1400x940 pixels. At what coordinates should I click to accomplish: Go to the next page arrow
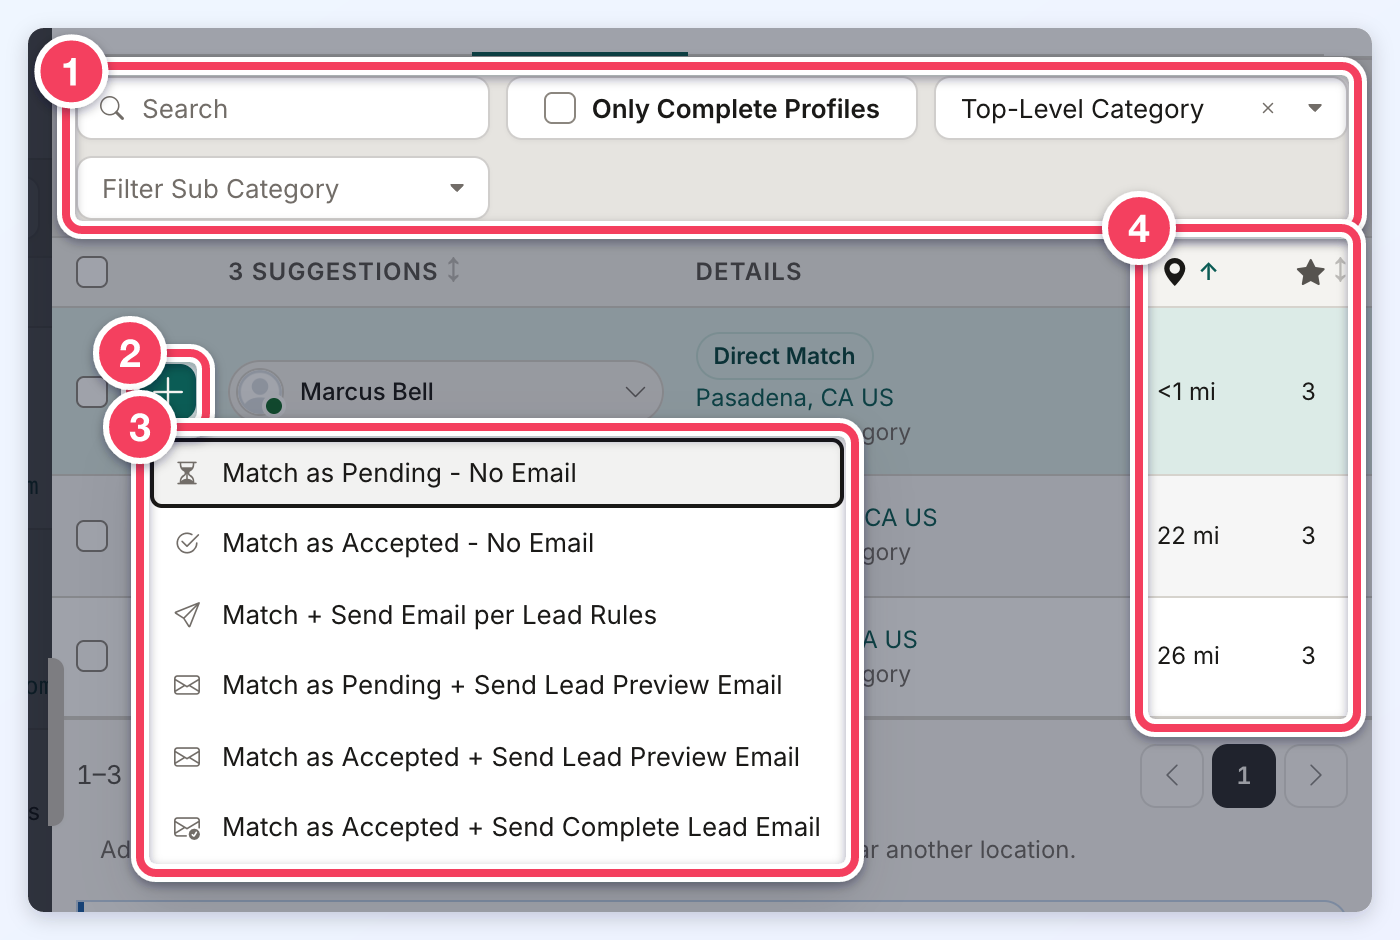pyautogui.click(x=1316, y=775)
